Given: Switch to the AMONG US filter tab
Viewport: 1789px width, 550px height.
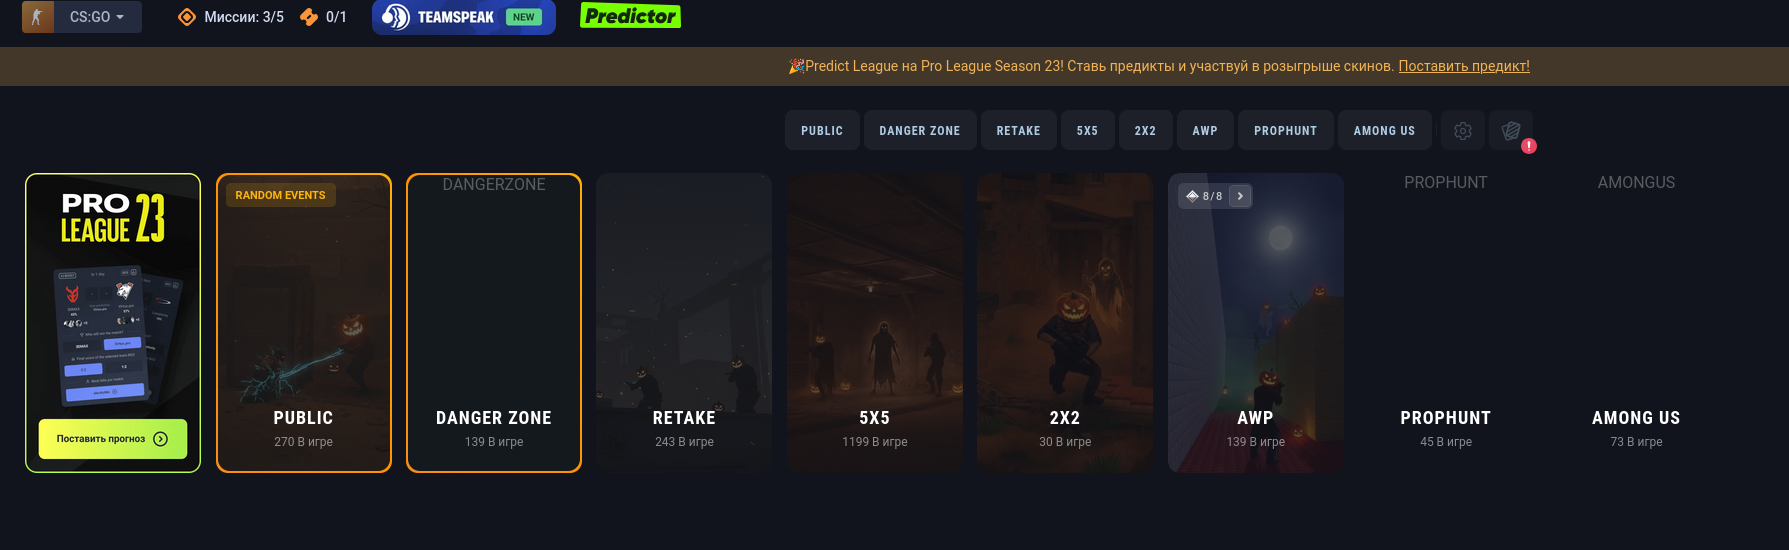Looking at the screenshot, I should click(1384, 131).
